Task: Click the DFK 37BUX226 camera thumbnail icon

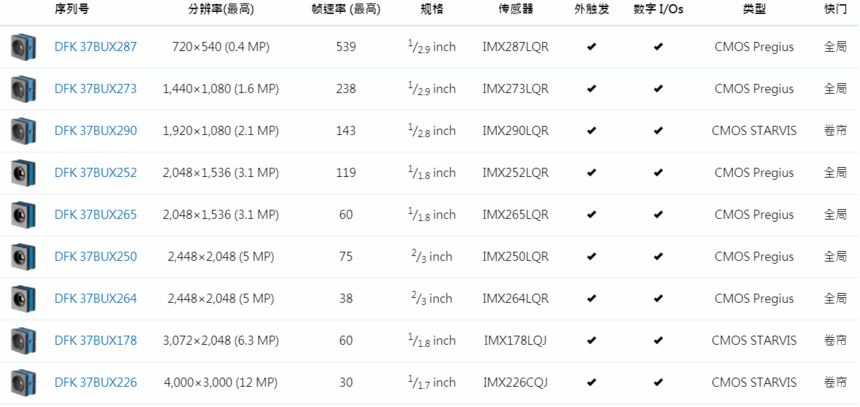Action: coord(23,382)
